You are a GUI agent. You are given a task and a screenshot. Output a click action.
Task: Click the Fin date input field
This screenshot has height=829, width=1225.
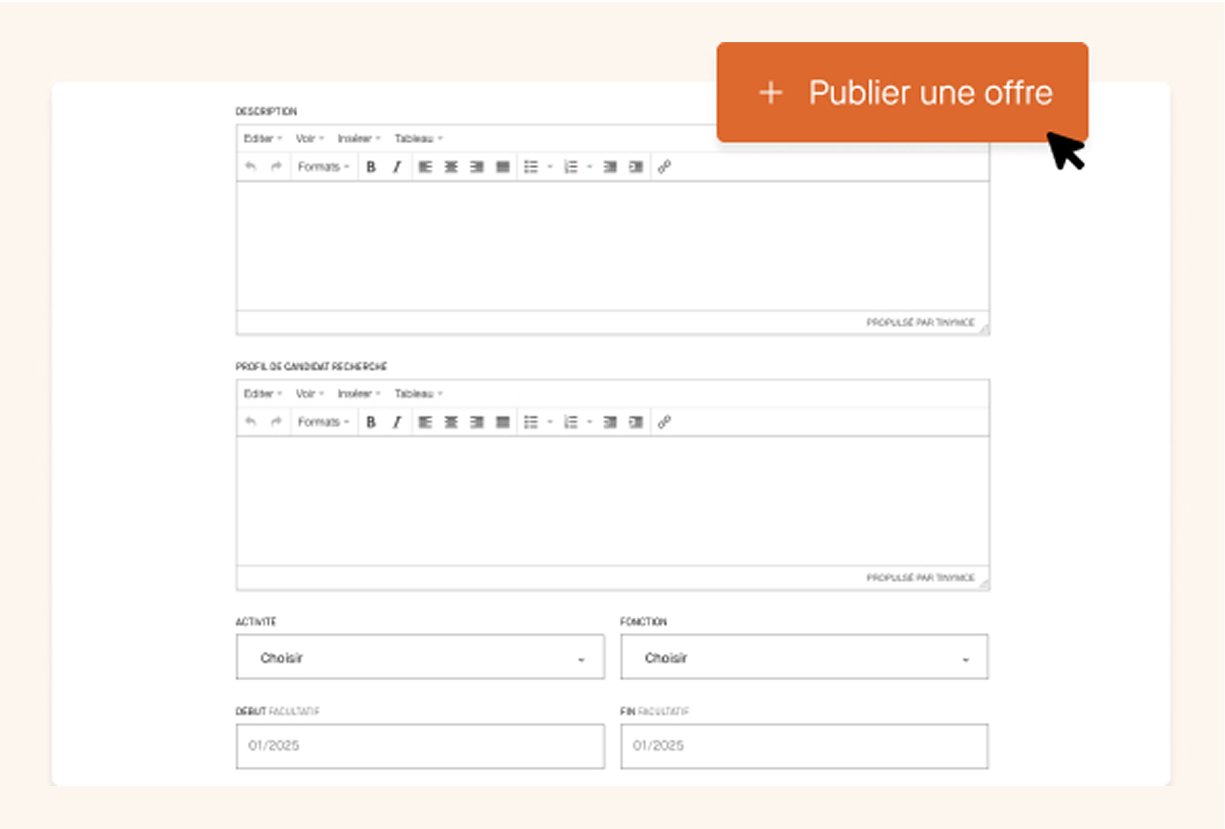(x=804, y=746)
